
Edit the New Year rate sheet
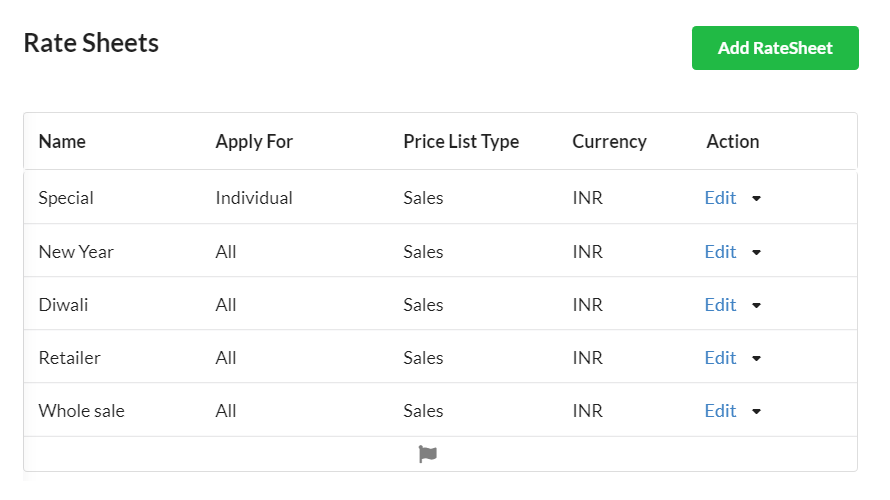[720, 252]
